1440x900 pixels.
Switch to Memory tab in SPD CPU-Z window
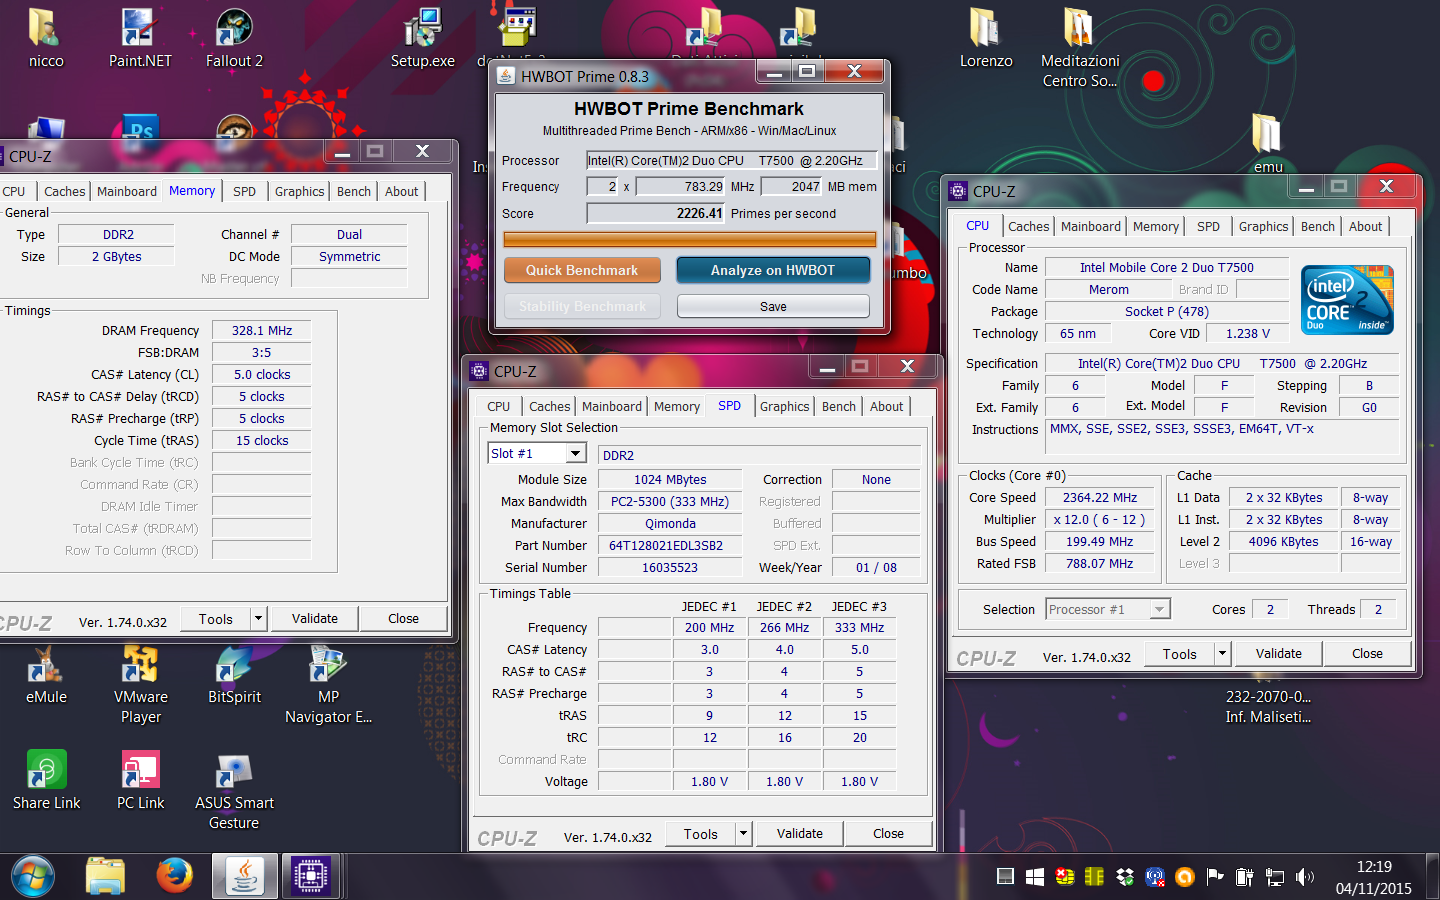point(676,407)
